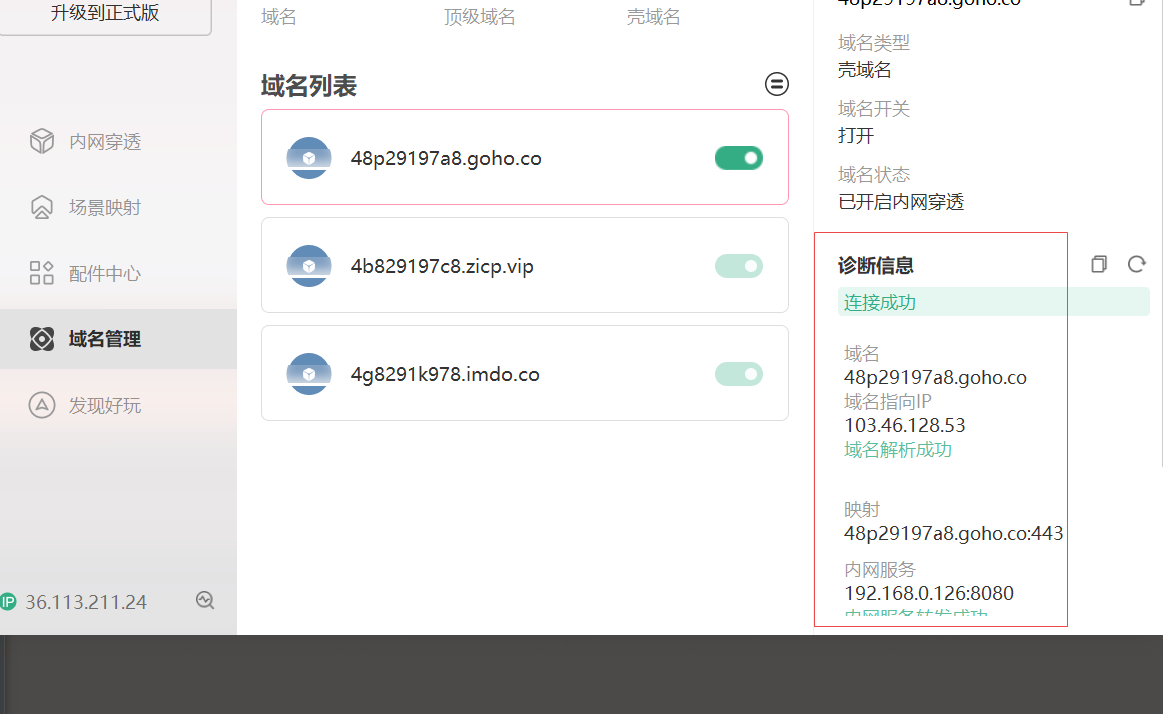Open 发现好玩 menu item
The width and height of the screenshot is (1163, 714).
tap(119, 405)
